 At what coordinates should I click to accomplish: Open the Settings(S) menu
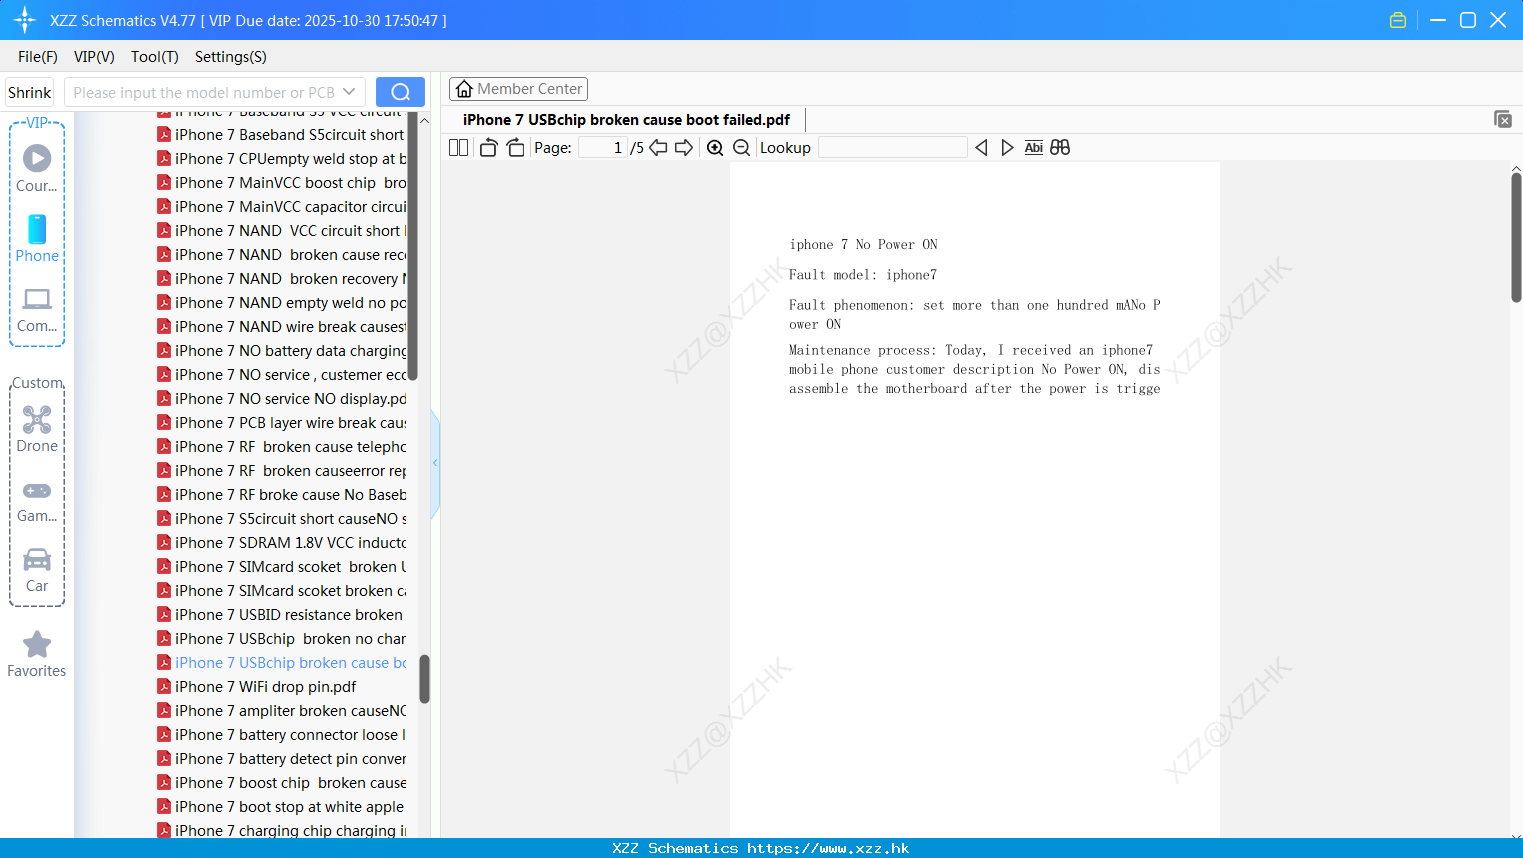(231, 57)
